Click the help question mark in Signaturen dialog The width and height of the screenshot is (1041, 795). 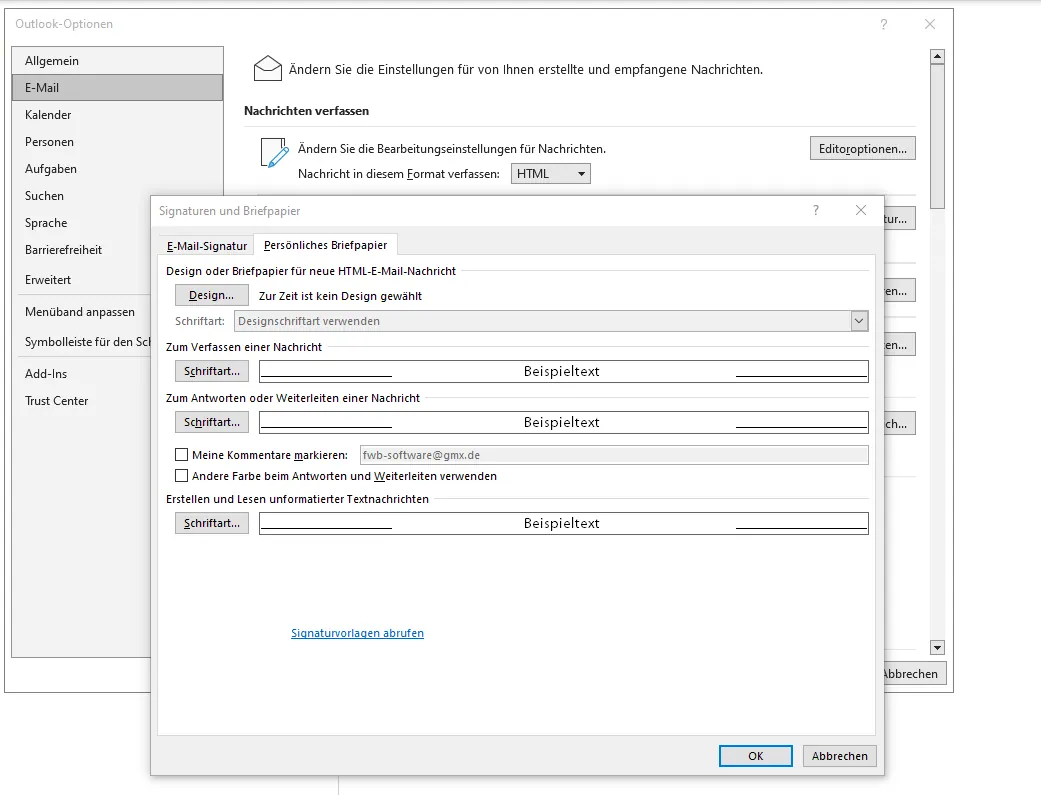816,211
